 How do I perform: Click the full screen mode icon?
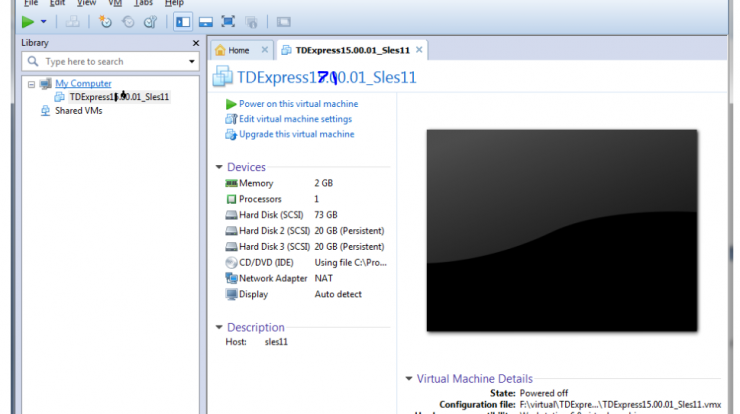[x=228, y=22]
